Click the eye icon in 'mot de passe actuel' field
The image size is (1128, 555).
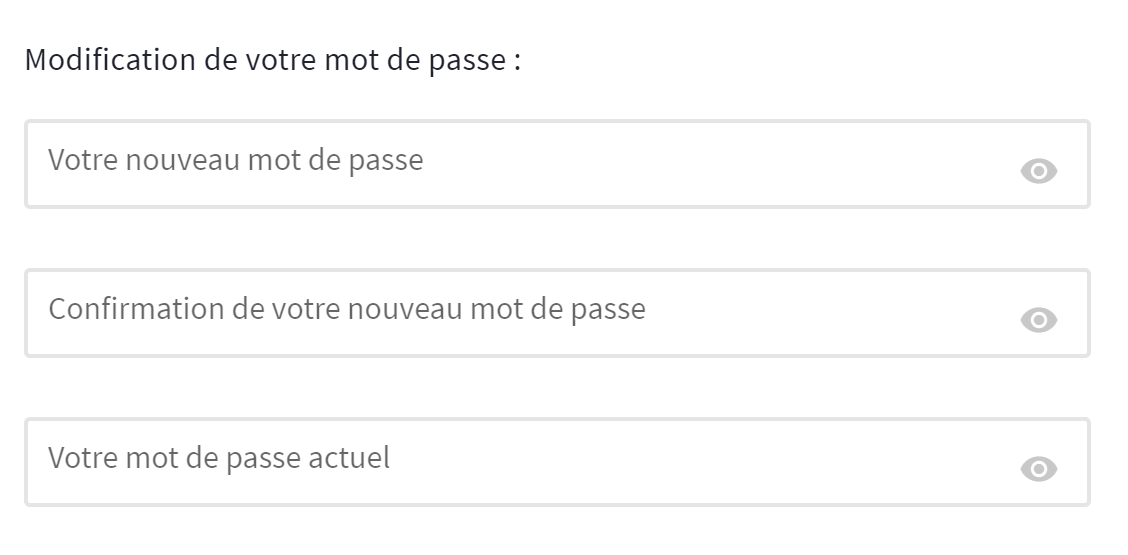[x=1039, y=469]
